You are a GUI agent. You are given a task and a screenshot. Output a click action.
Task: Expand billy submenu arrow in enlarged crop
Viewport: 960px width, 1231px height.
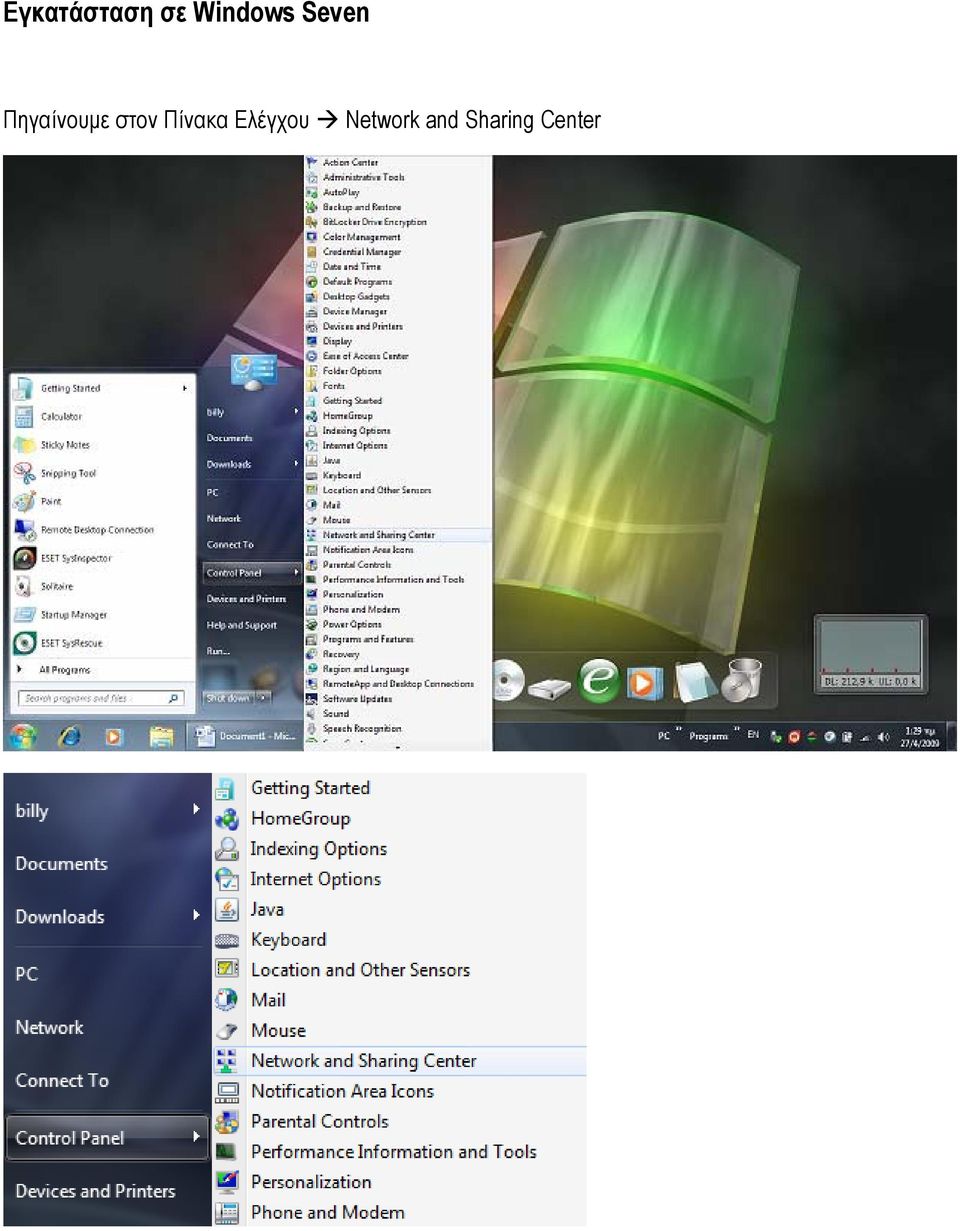click(196, 809)
